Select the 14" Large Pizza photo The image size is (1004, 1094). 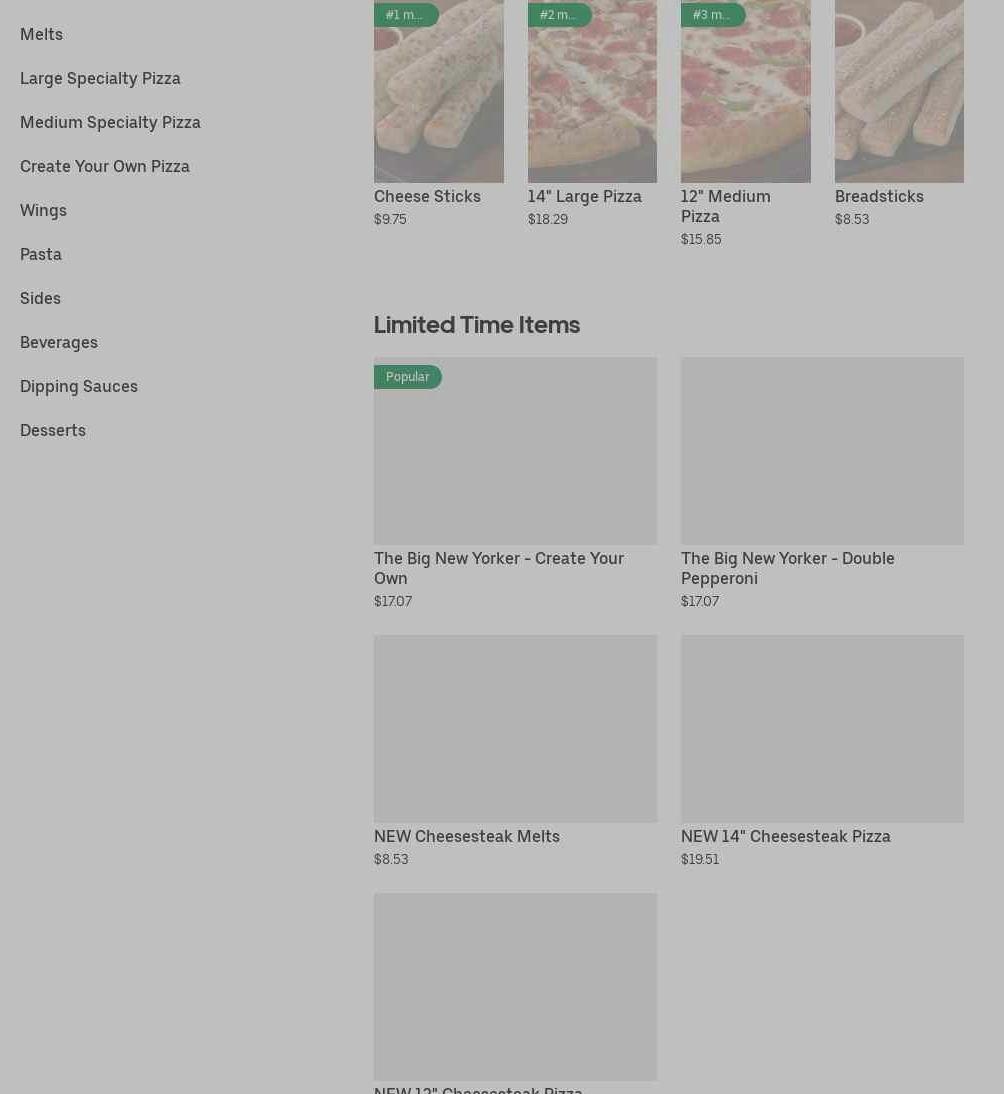point(592,91)
